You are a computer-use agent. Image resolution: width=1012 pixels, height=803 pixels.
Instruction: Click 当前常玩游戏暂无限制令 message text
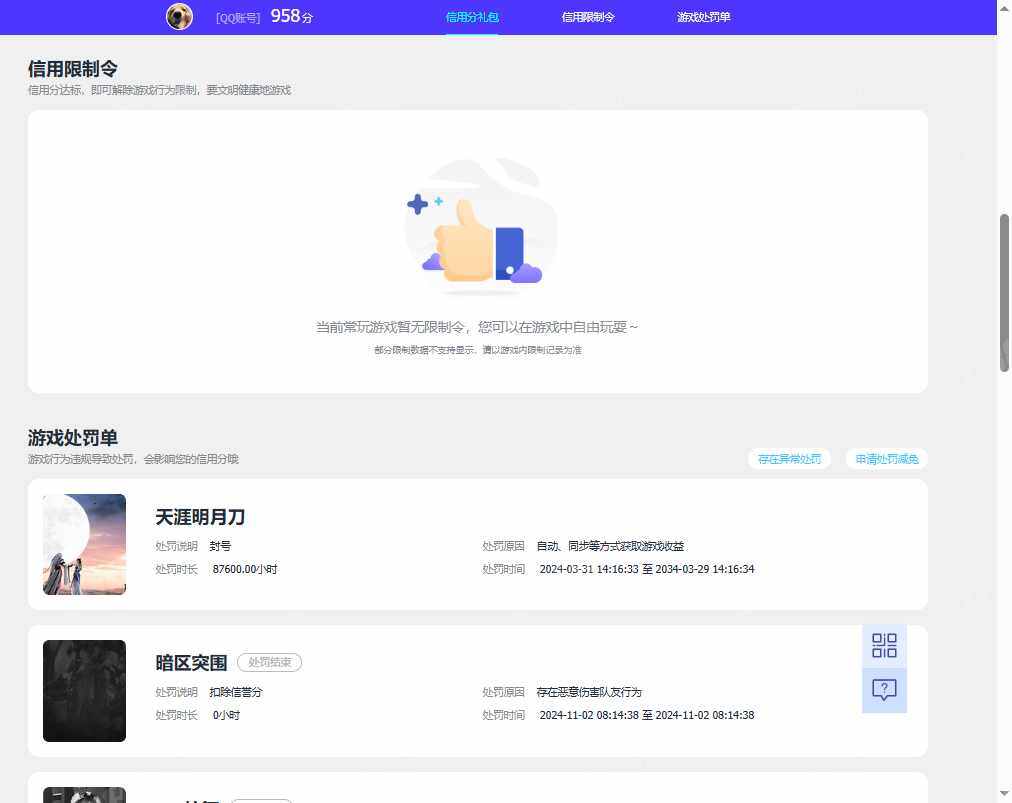tap(476, 327)
